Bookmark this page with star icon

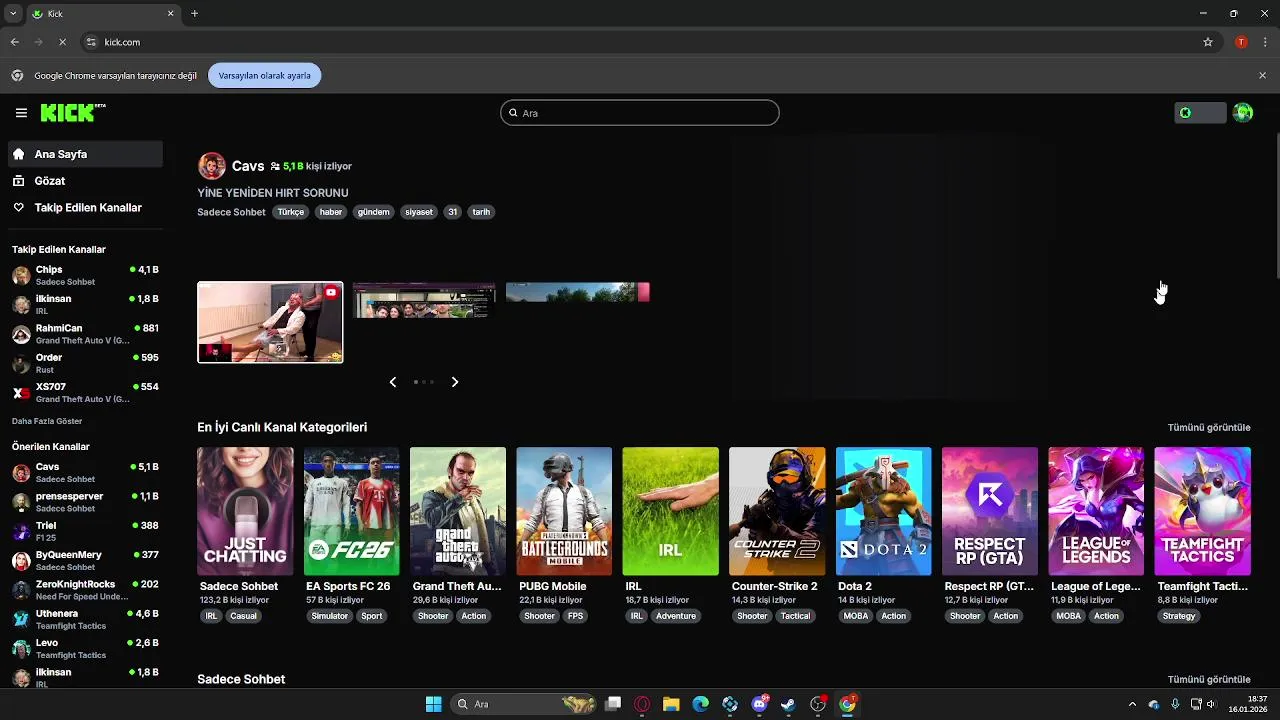(1208, 42)
